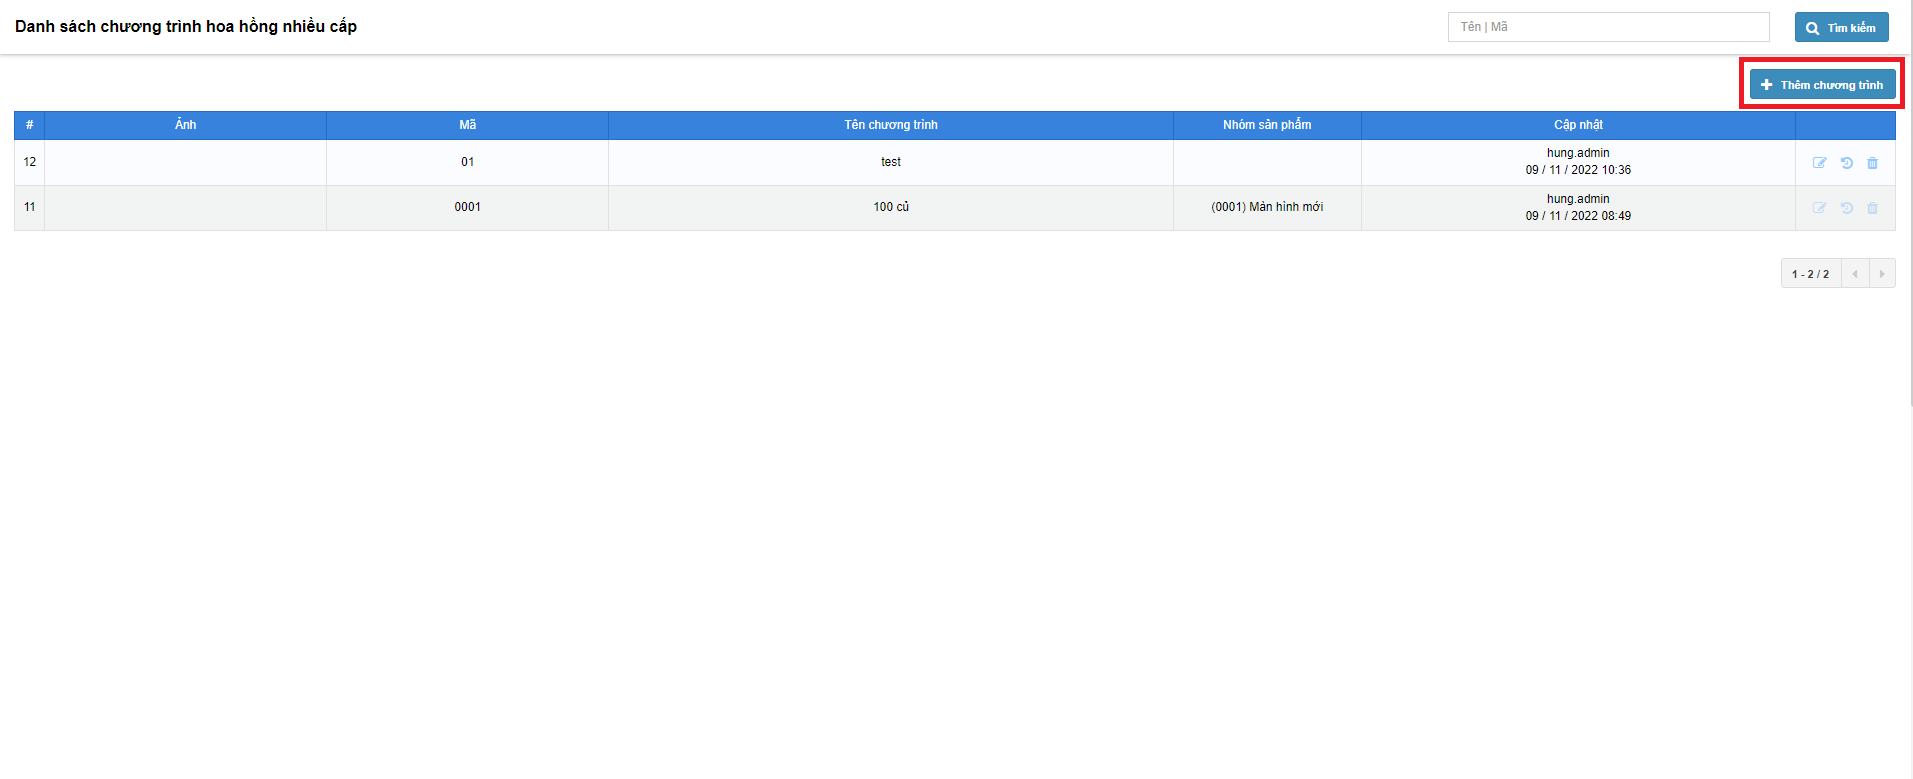Focus the 'Tên | Mã' search field
Screen dimensions: 1913x779
point(1608,27)
